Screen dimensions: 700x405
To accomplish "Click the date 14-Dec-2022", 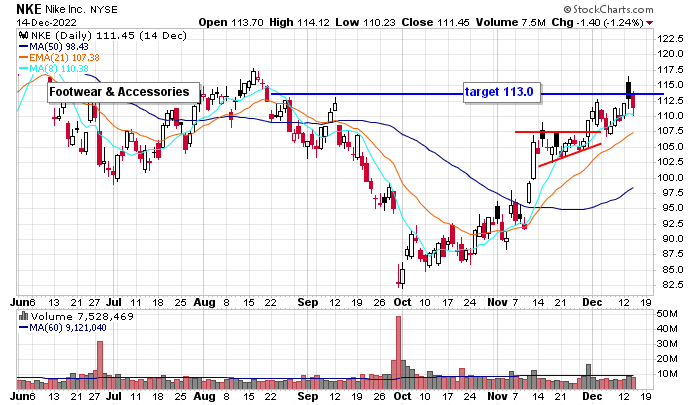I will (x=46, y=22).
